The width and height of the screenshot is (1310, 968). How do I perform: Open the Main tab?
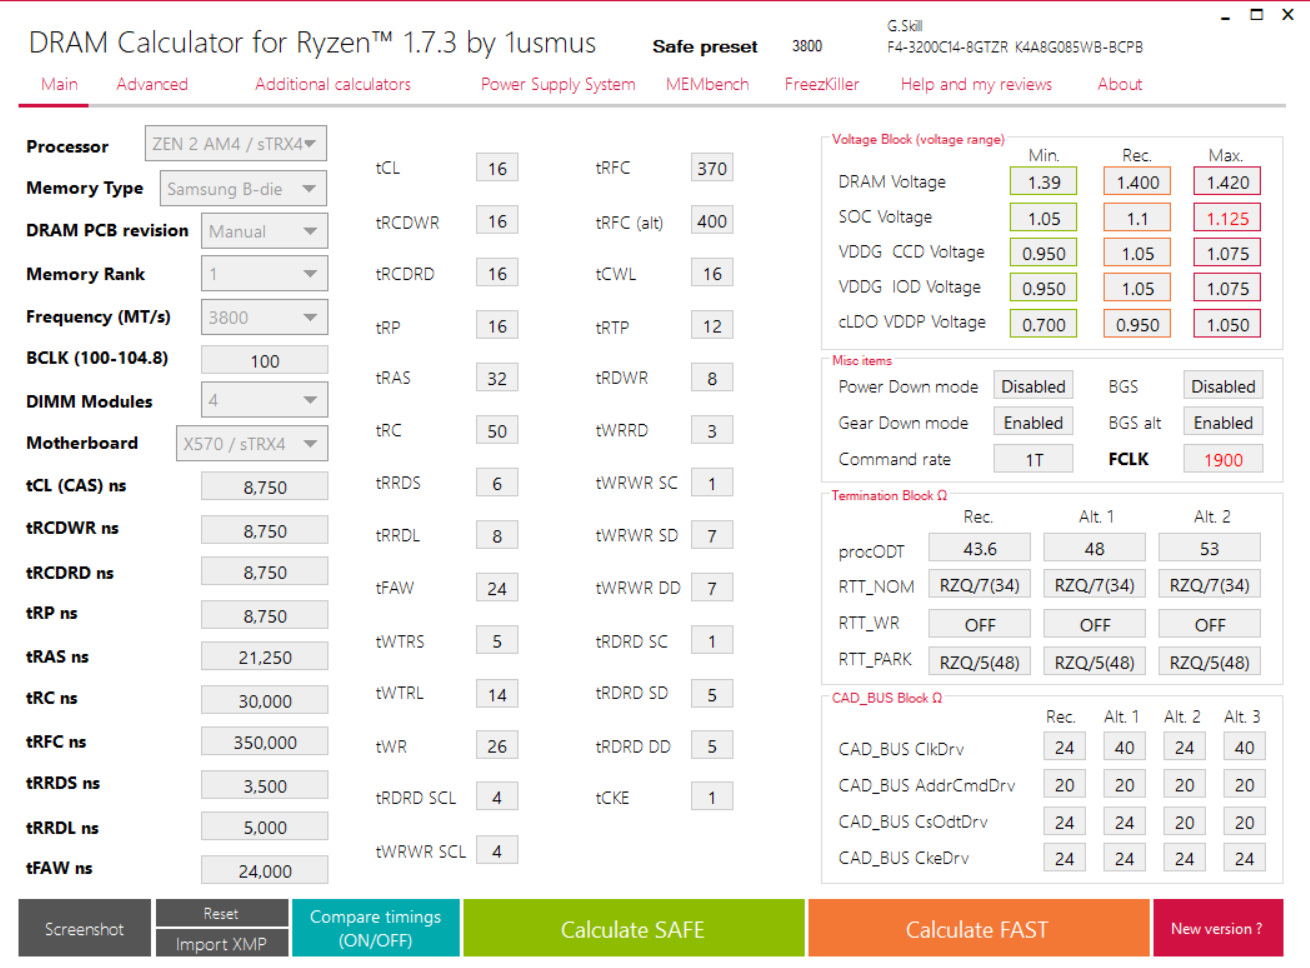(x=59, y=84)
